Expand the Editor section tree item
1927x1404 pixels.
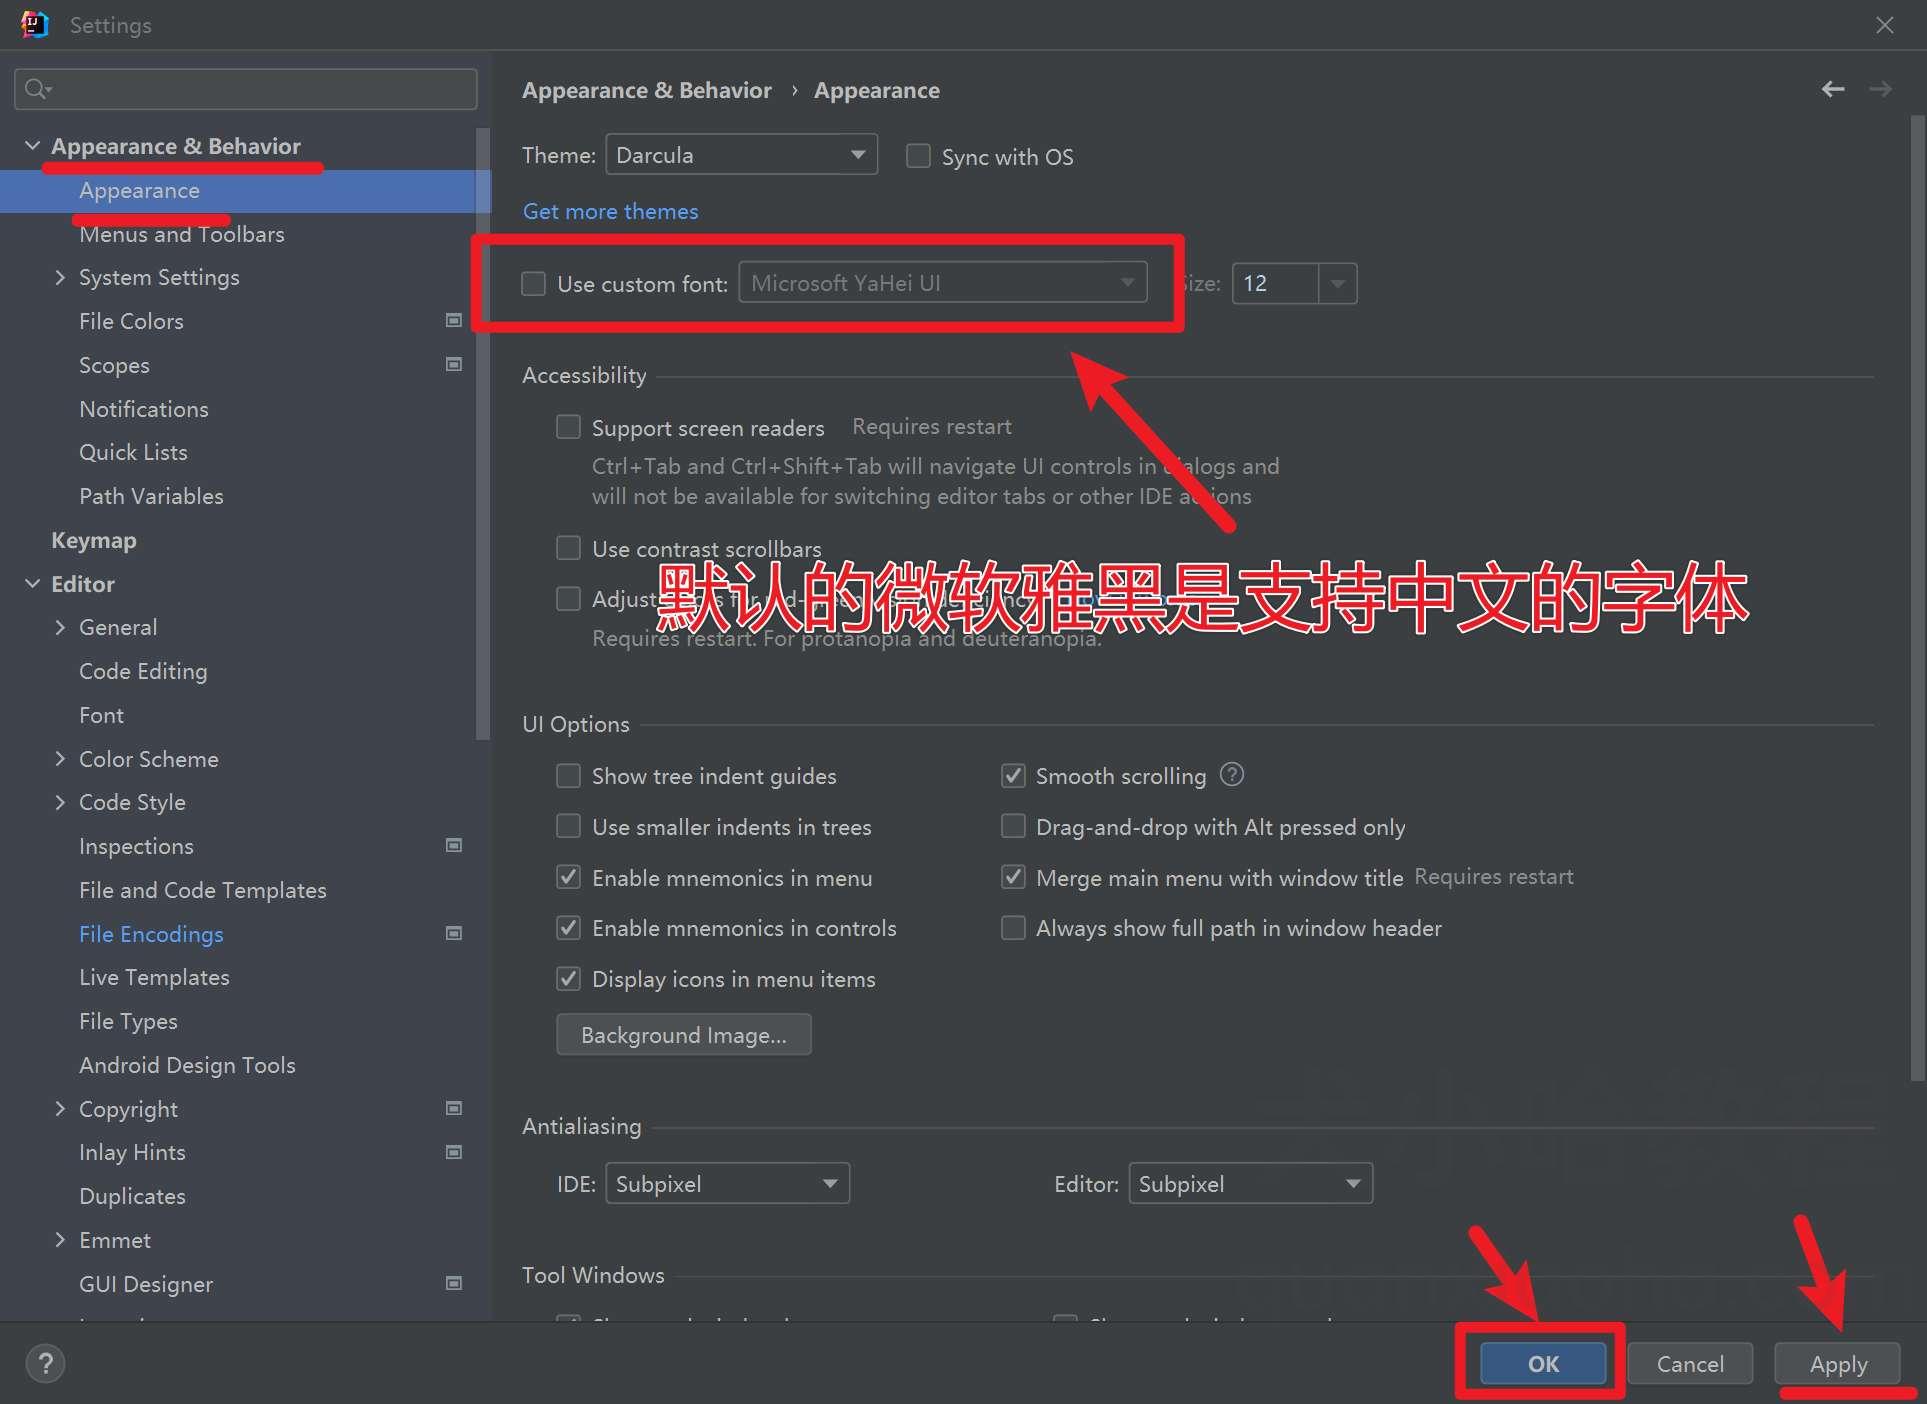tap(33, 582)
